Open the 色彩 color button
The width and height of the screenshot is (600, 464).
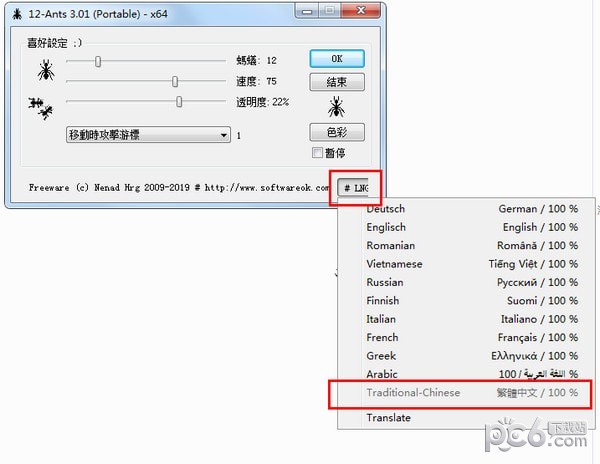[337, 132]
